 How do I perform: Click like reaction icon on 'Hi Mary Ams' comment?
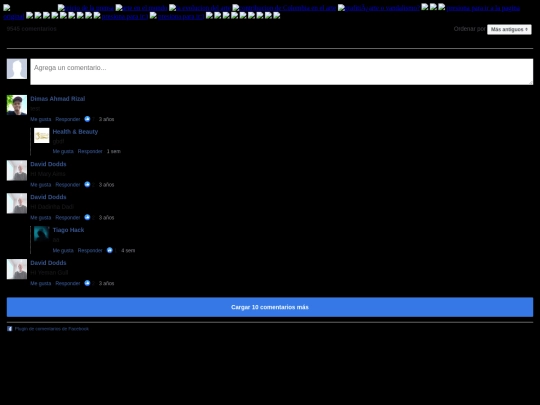(x=87, y=184)
